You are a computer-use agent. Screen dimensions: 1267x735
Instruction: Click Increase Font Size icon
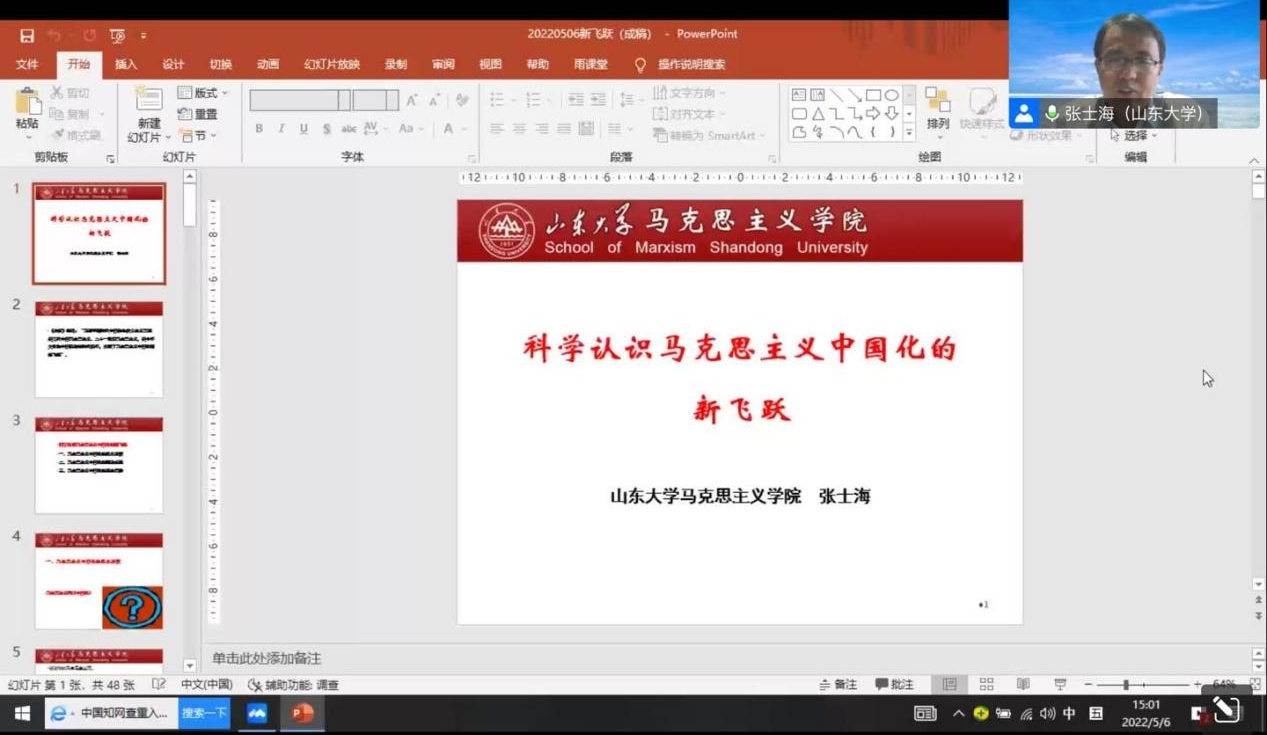412,100
